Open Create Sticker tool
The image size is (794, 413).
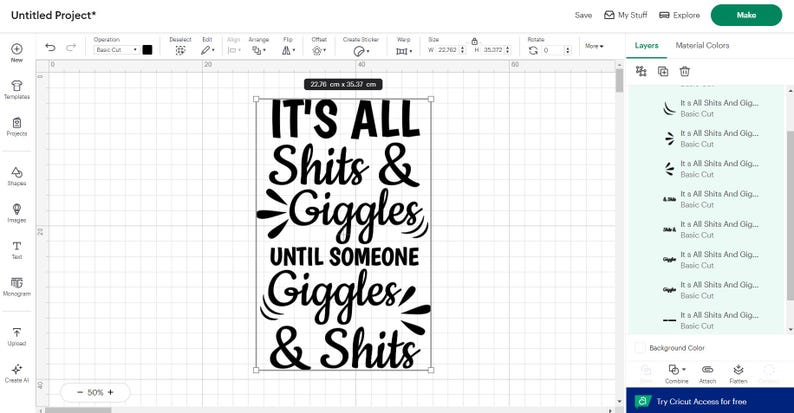[x=361, y=50]
